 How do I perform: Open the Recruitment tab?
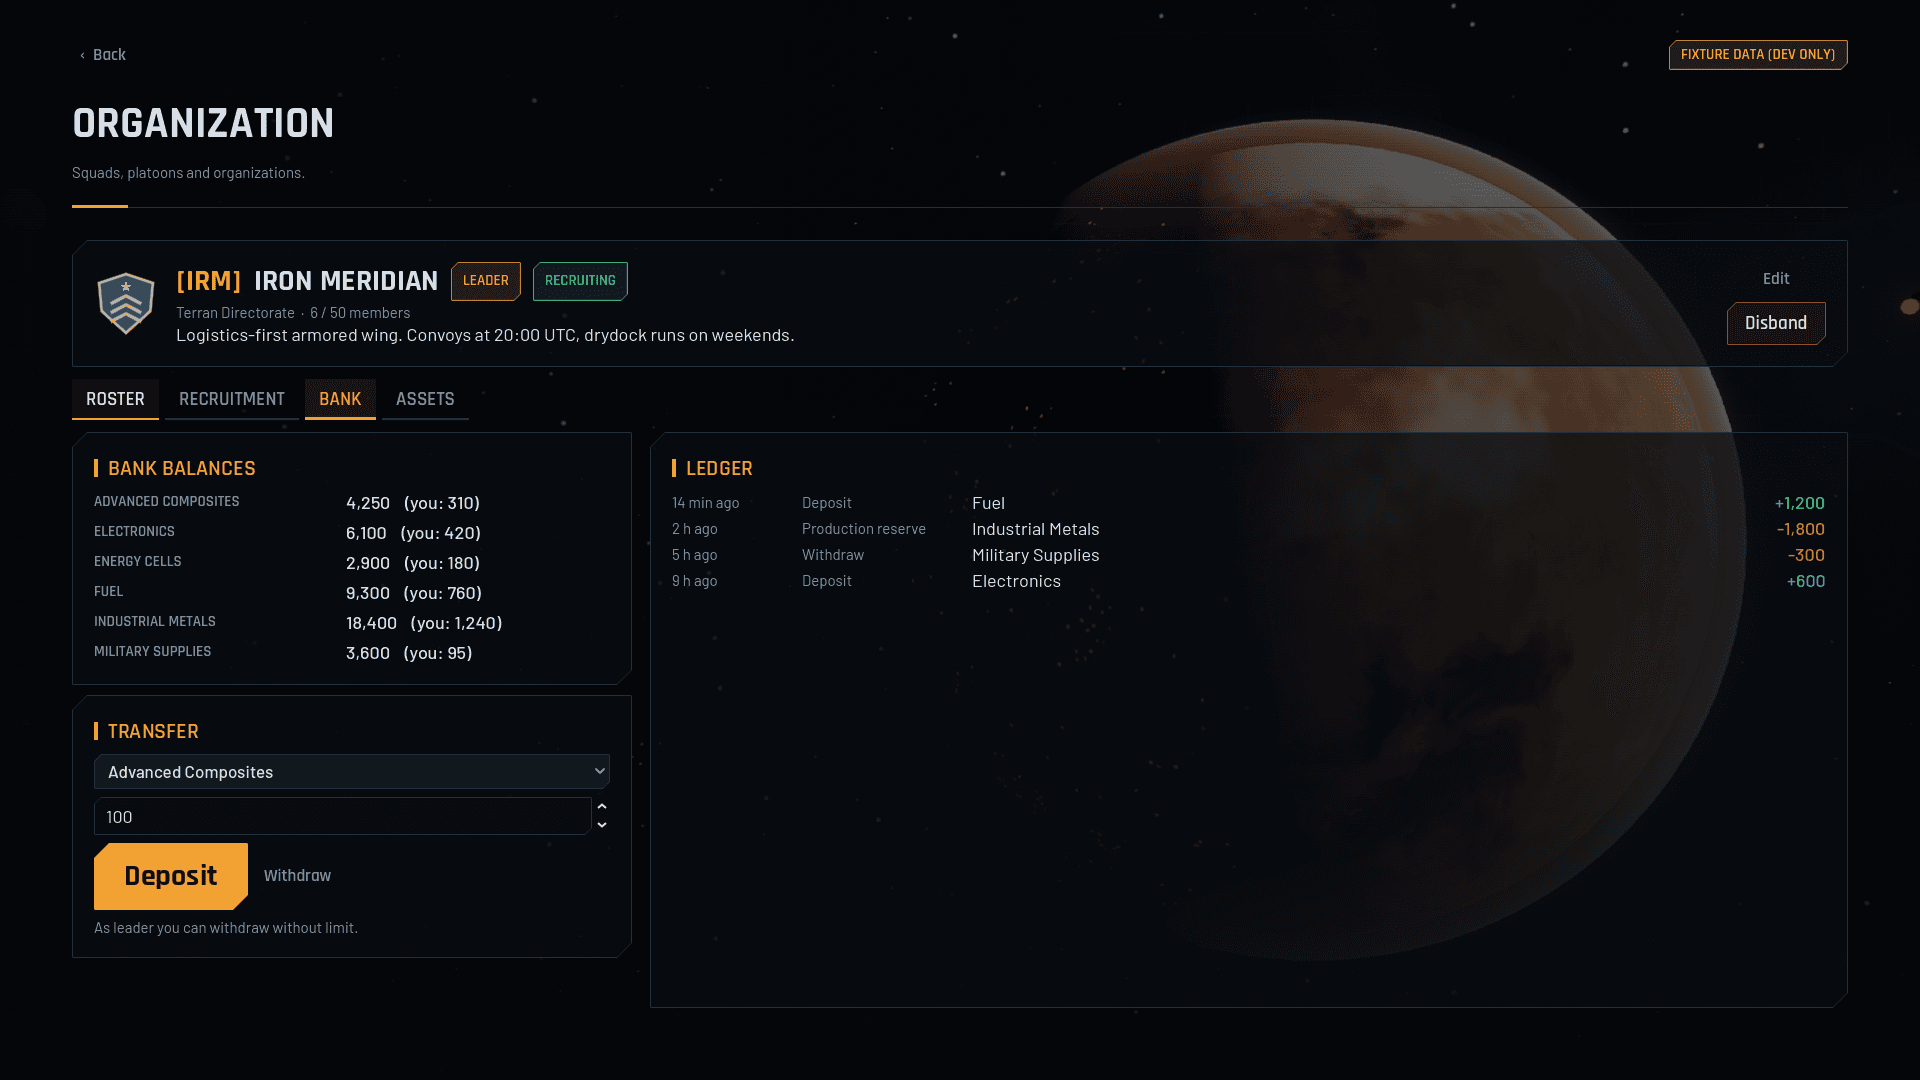(x=232, y=399)
